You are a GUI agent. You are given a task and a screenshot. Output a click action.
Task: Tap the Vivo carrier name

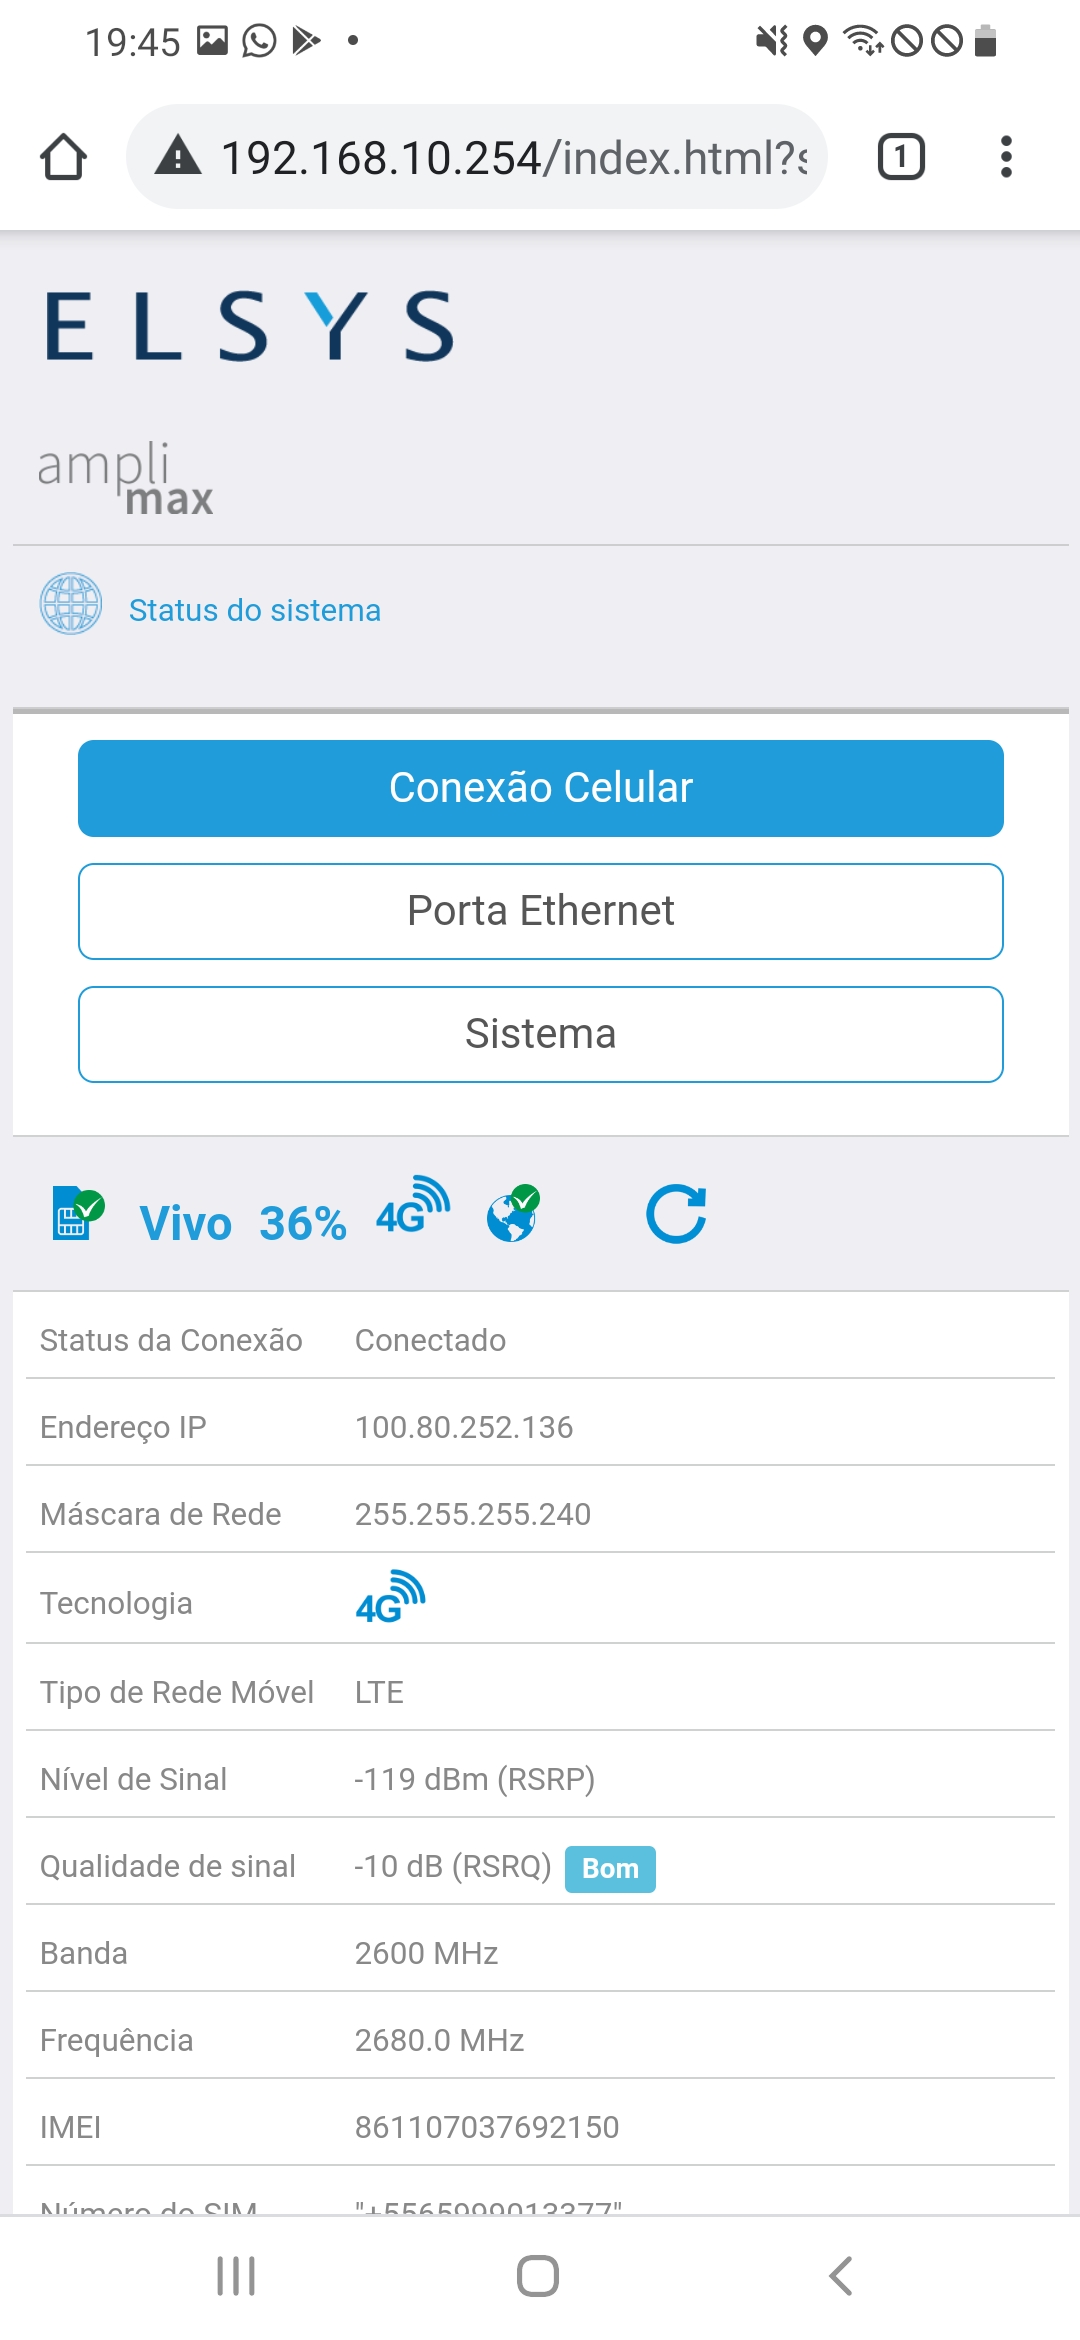tap(186, 1223)
